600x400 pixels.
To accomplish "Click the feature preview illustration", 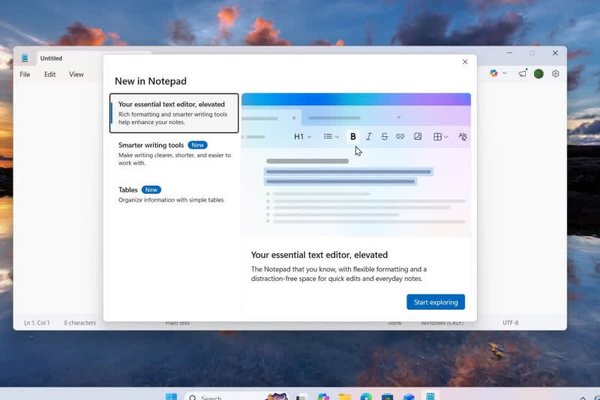I will point(356,165).
